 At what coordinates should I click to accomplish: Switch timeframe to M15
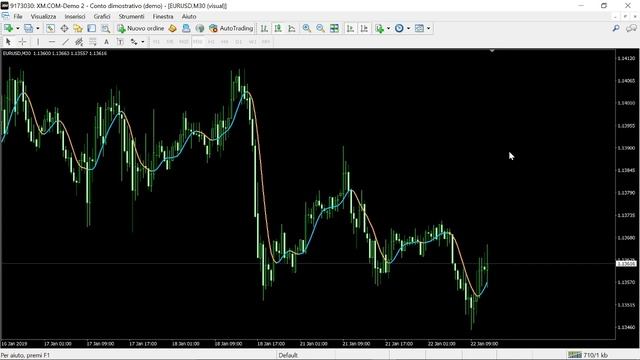tap(184, 42)
